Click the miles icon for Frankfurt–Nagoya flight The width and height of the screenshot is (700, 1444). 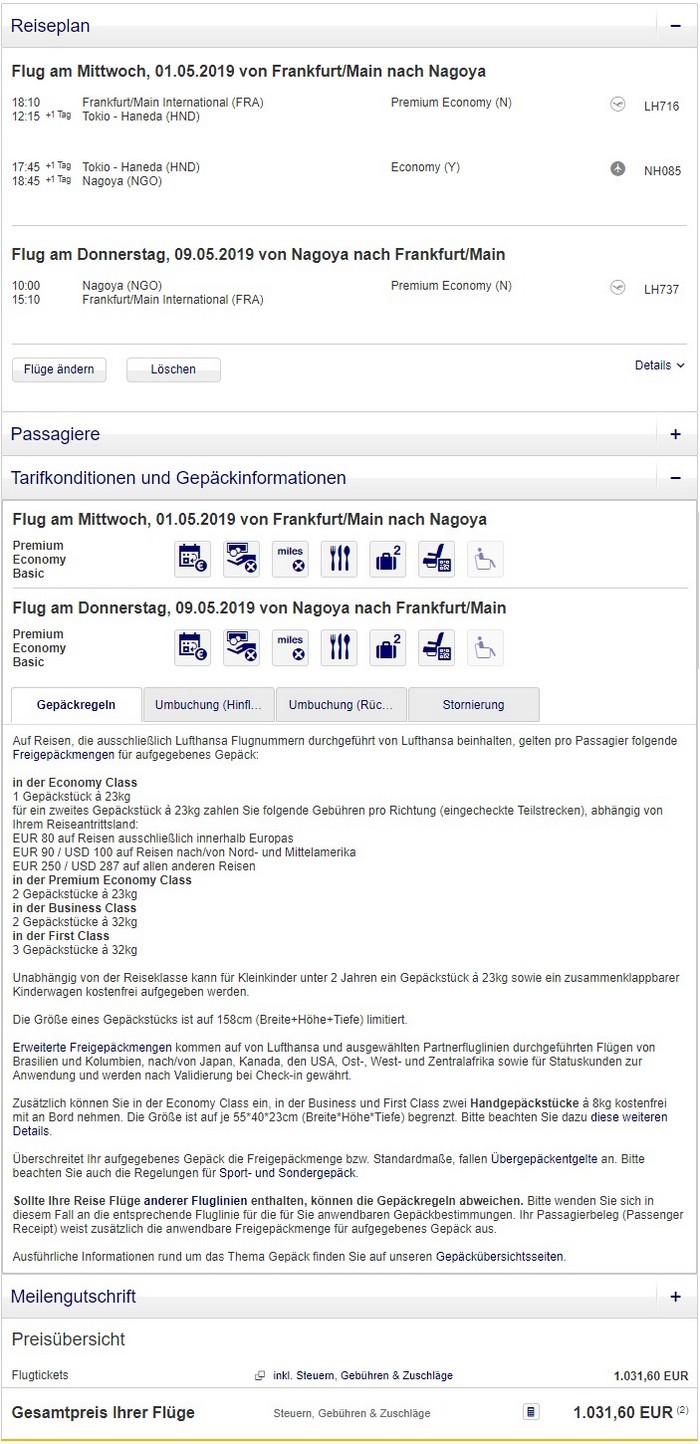[x=290, y=559]
